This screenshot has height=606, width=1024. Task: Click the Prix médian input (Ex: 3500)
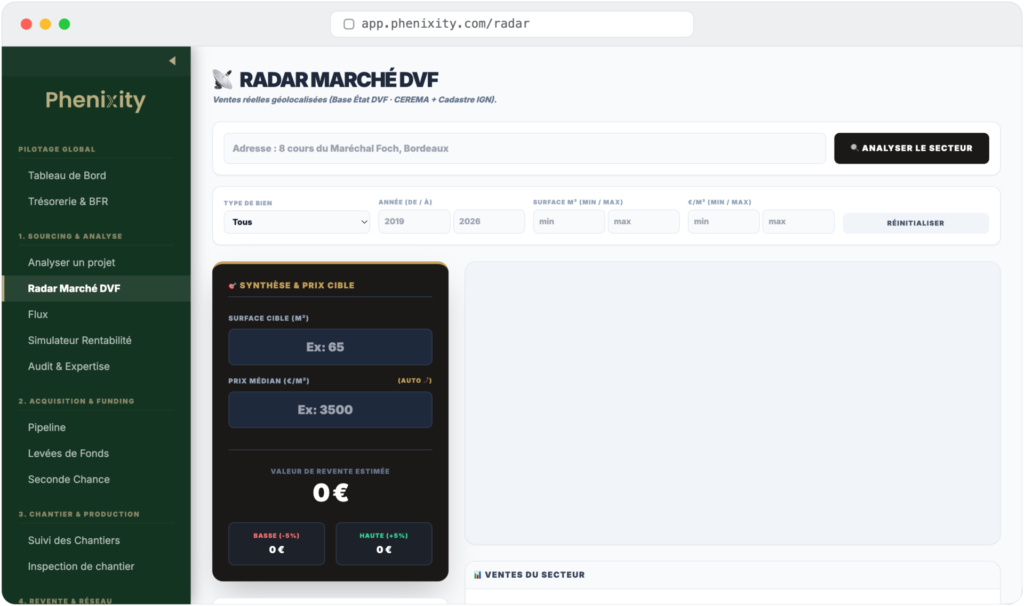[330, 410]
